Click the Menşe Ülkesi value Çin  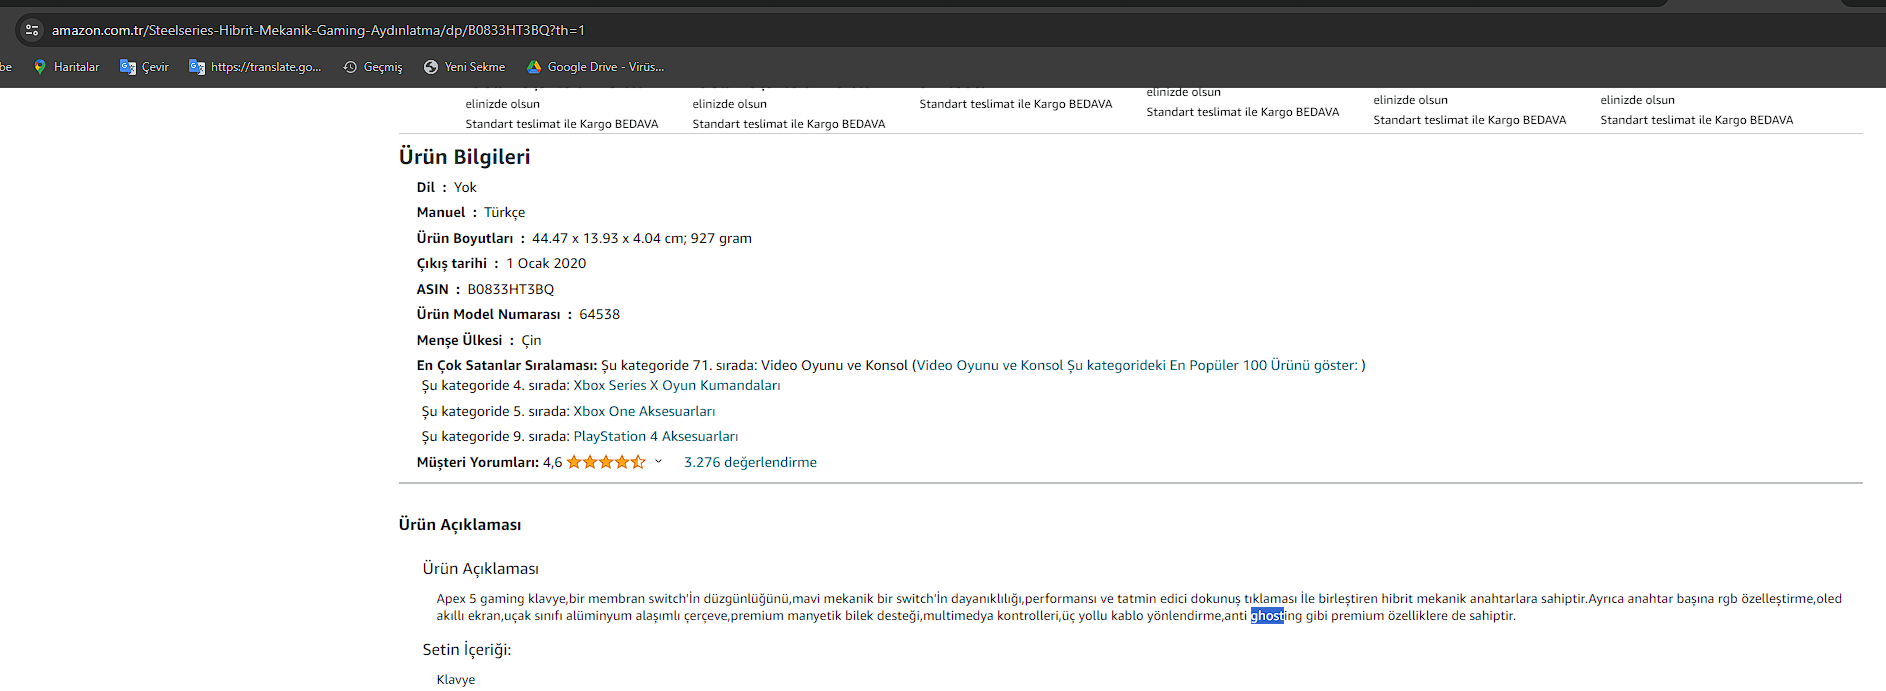click(531, 340)
